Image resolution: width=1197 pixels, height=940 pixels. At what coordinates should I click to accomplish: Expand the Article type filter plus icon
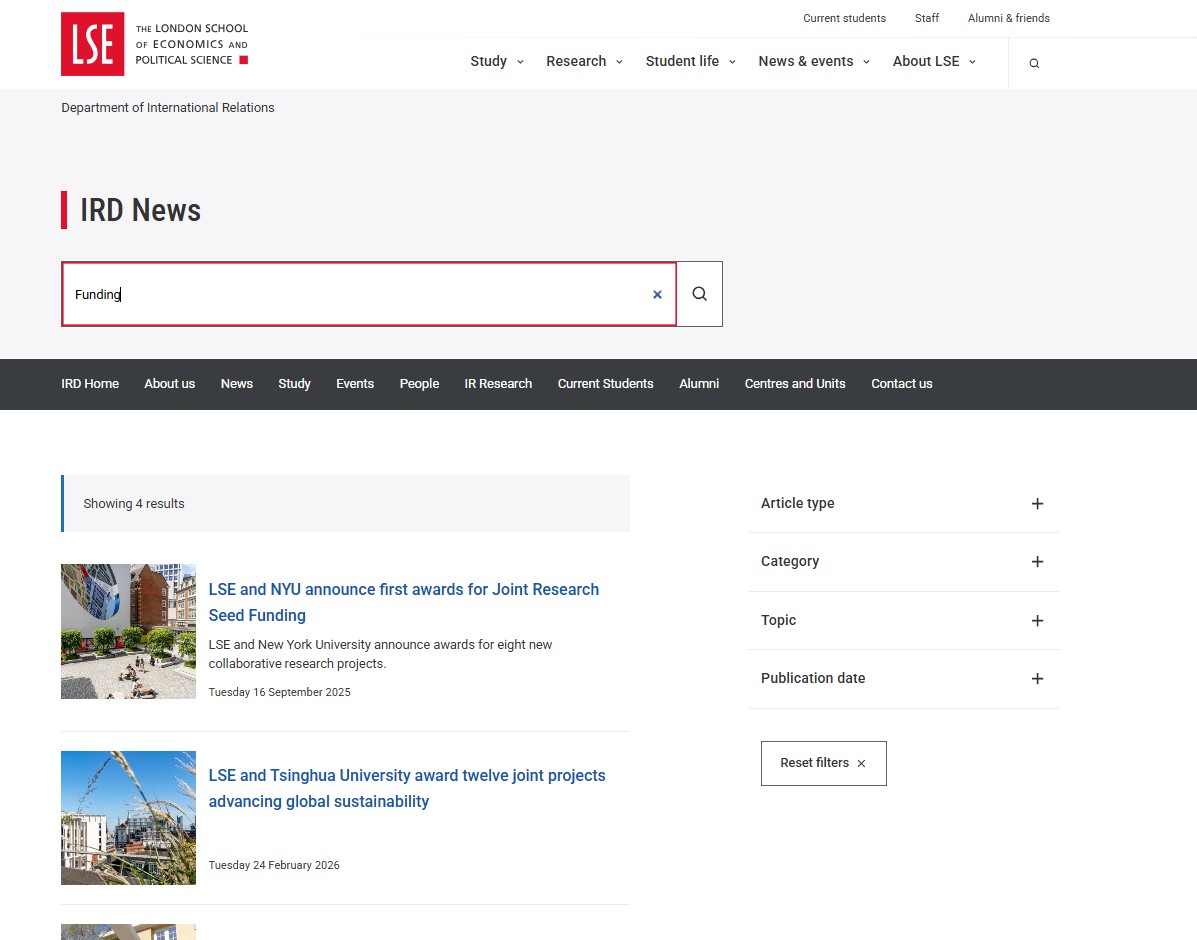point(1037,503)
